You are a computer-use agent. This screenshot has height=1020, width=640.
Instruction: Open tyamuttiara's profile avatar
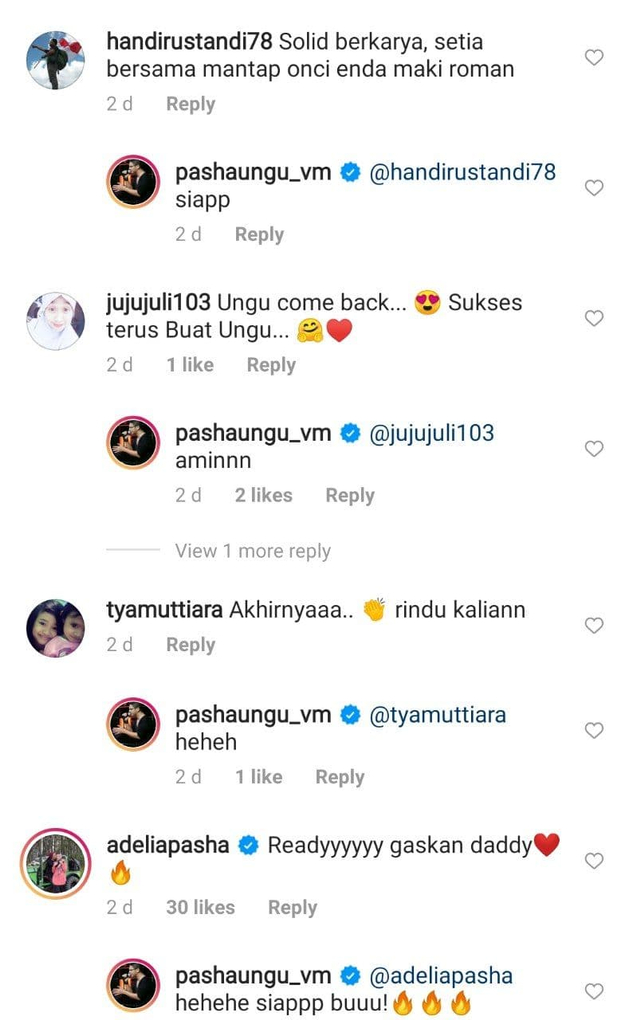(55, 628)
